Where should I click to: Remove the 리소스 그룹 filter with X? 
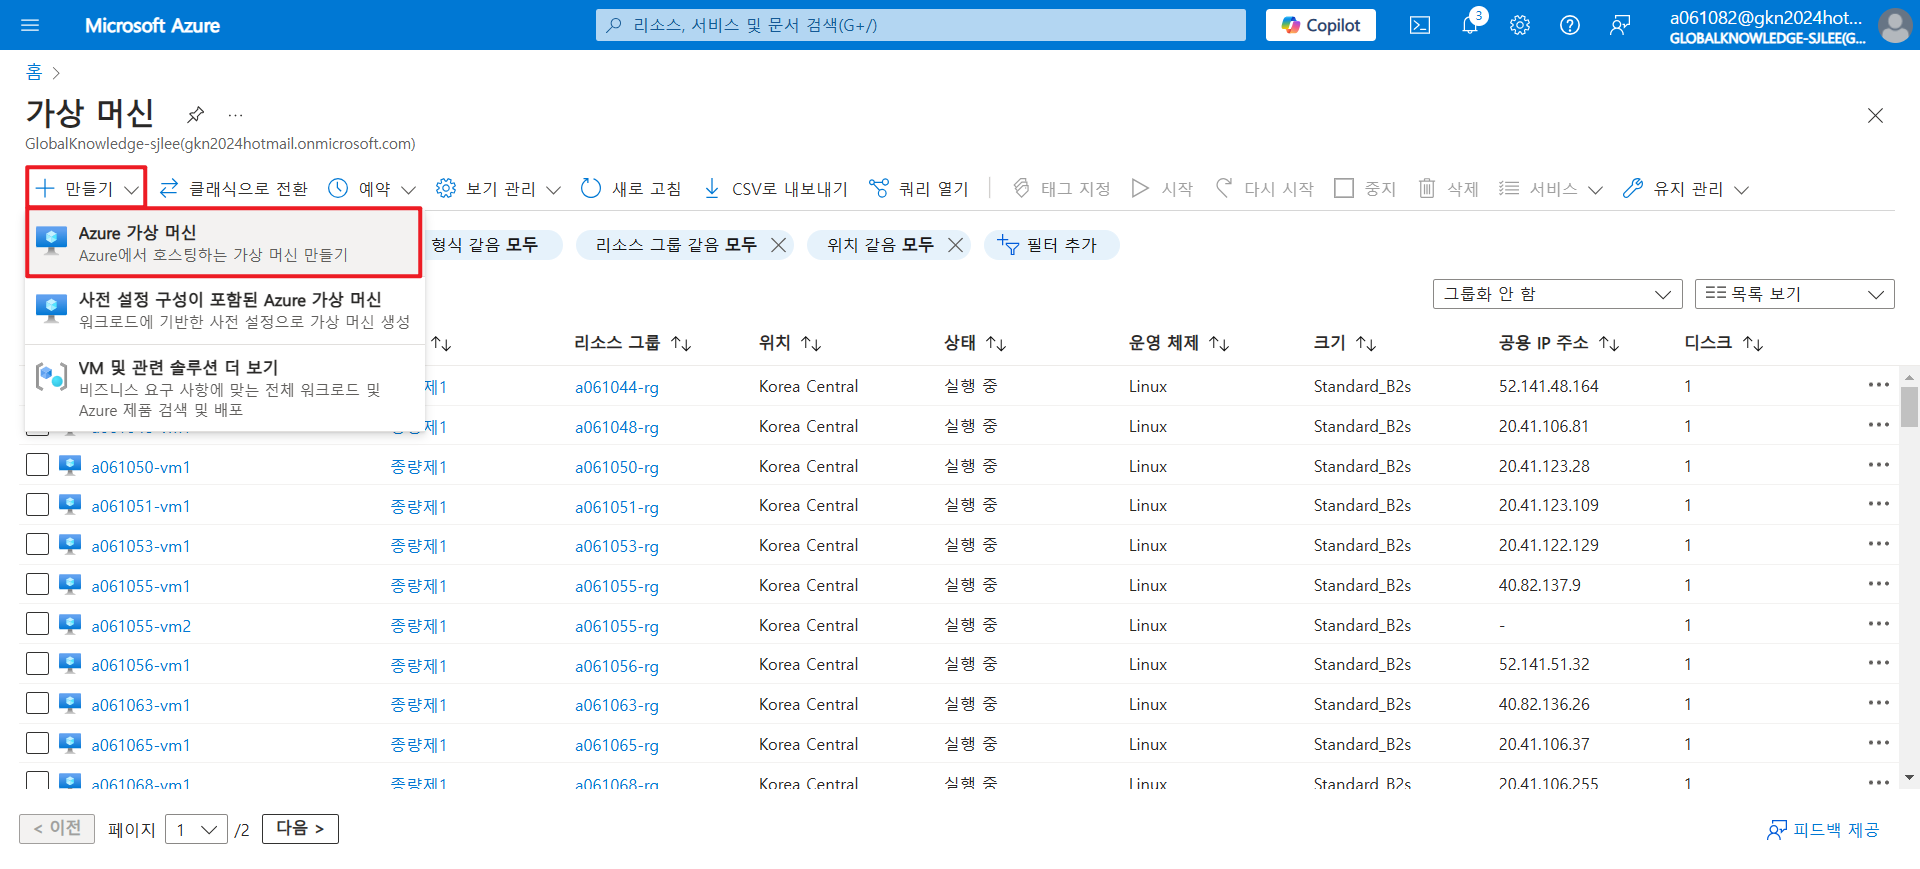(778, 245)
